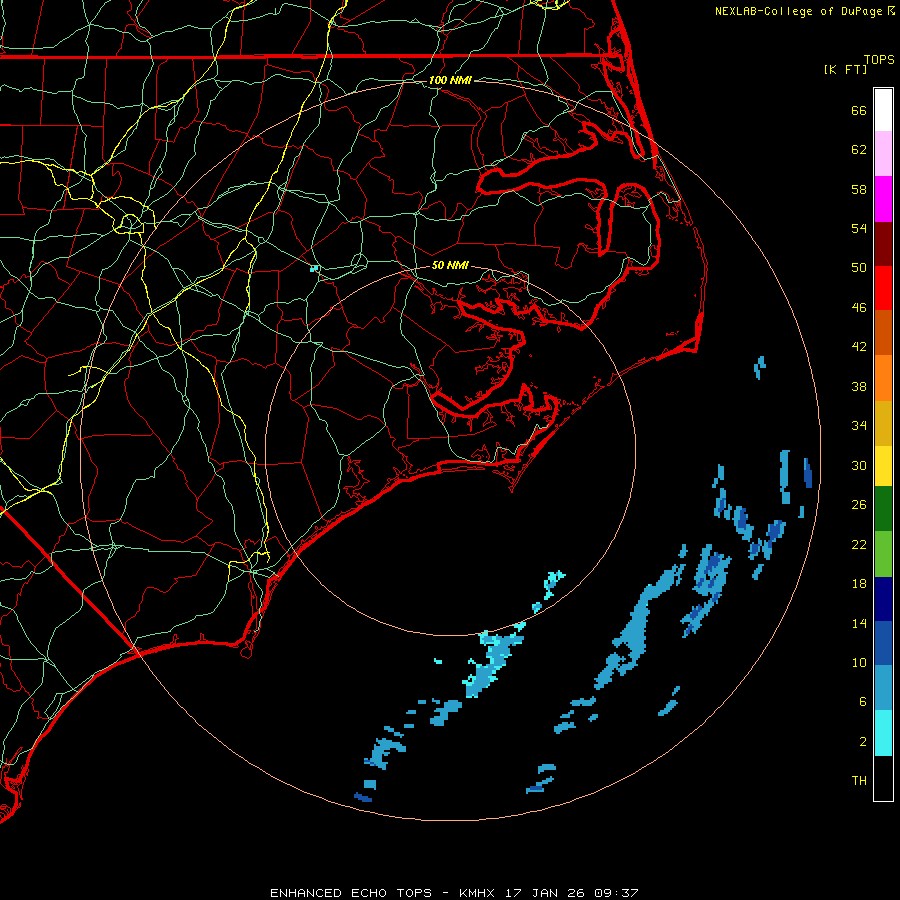Viewport: 900px width, 900px height.
Task: Click the magenta legend swatch
Action: click(883, 199)
